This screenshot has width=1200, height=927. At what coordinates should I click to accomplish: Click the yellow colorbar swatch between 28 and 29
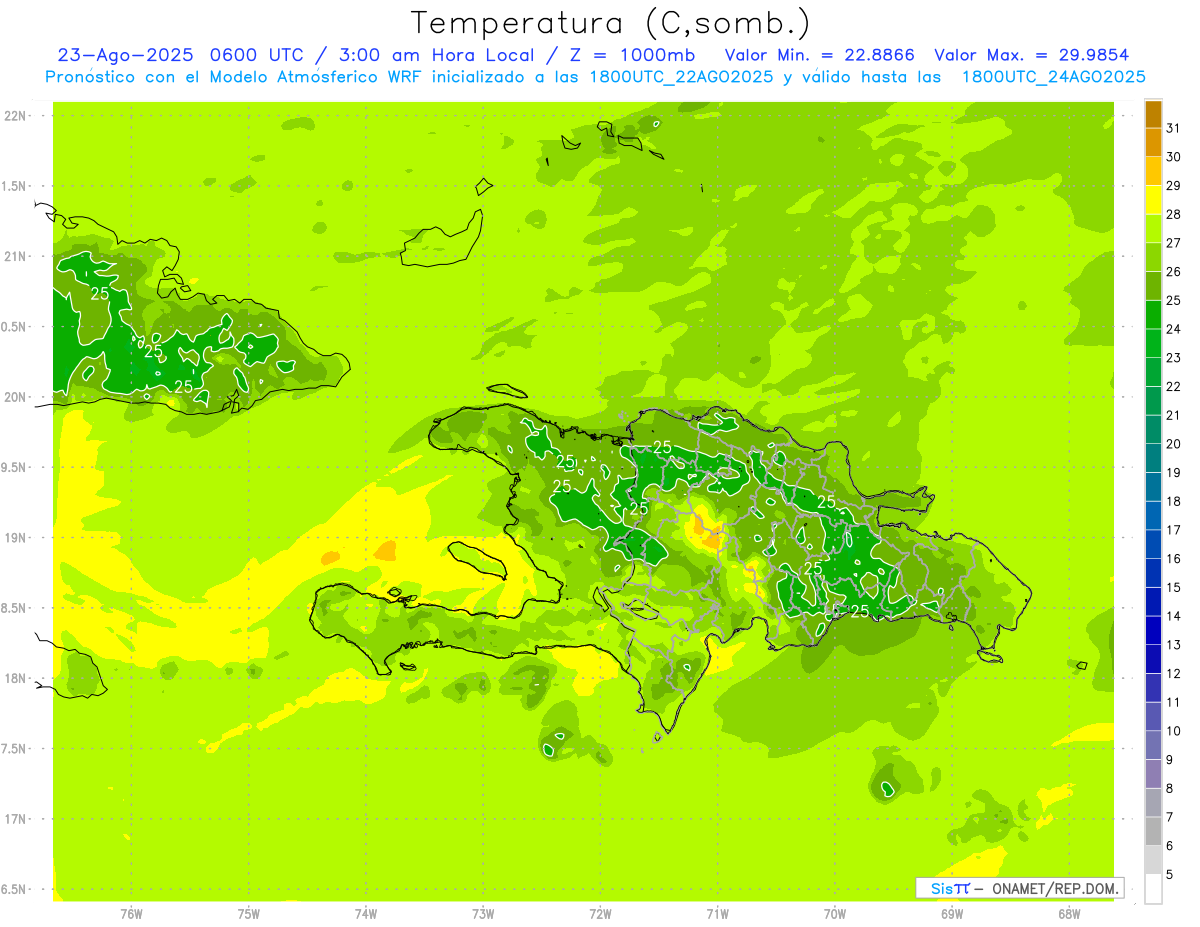[1153, 200]
